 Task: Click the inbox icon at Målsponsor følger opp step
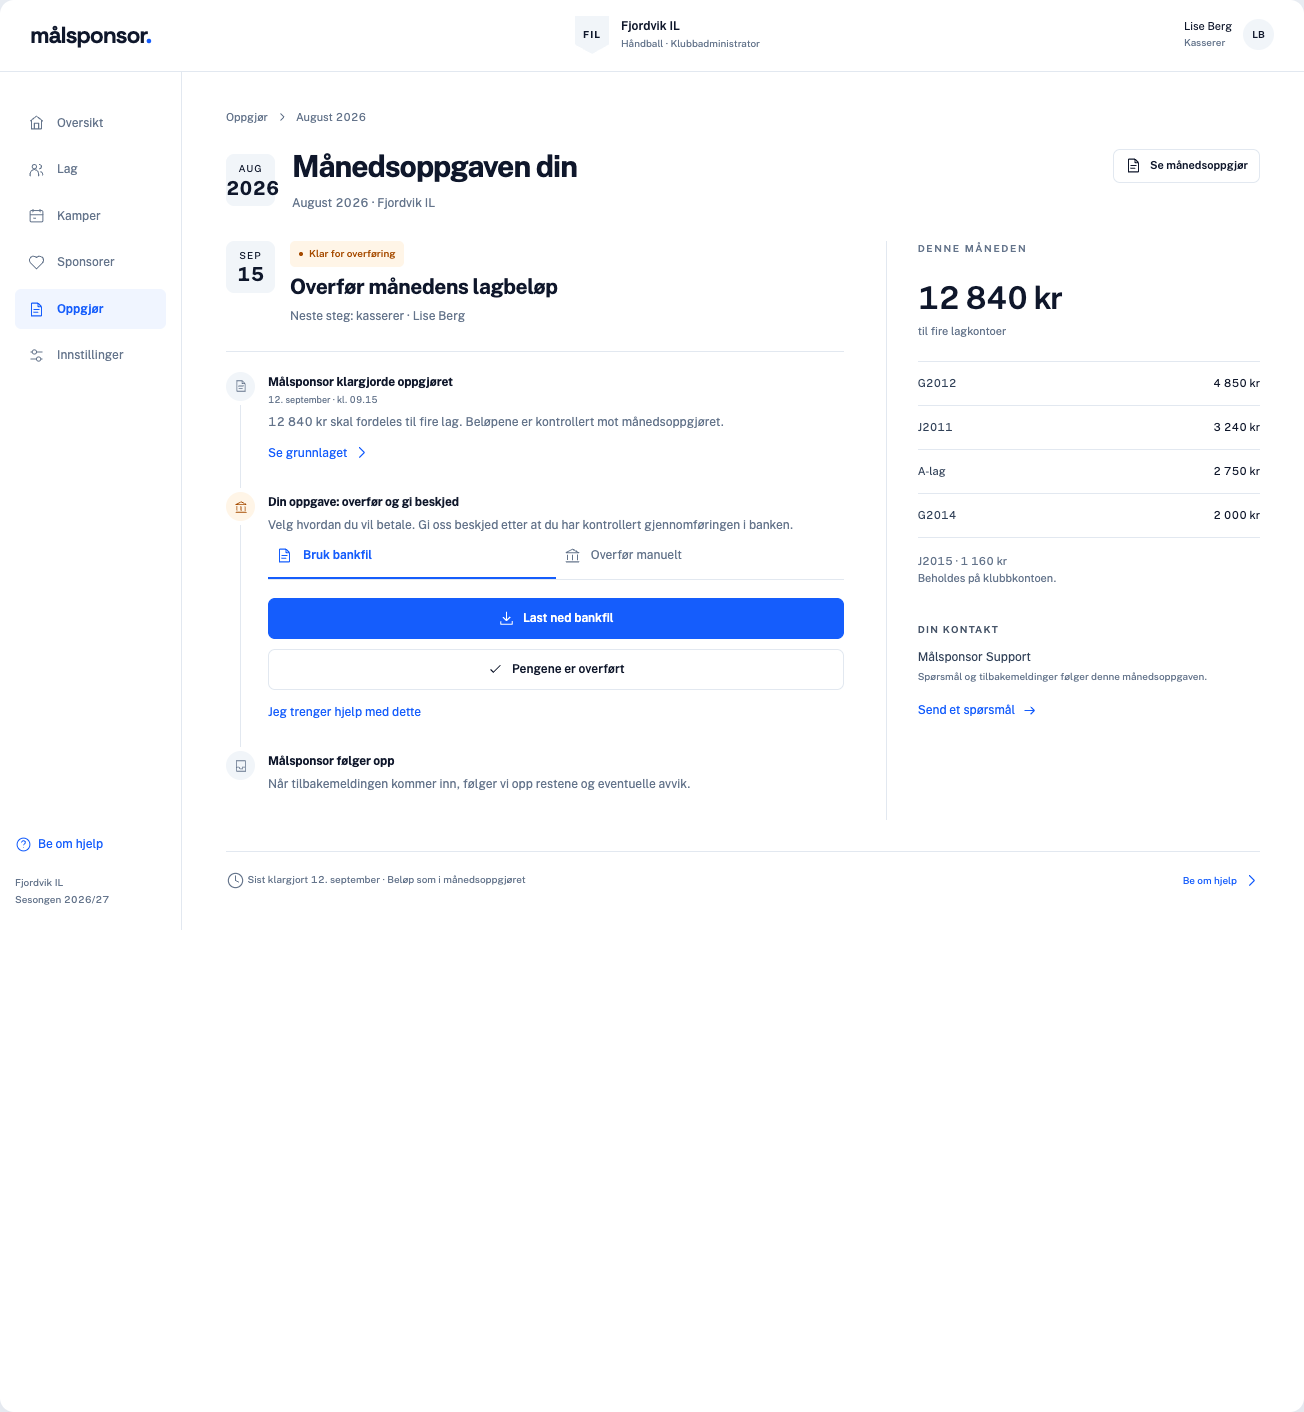tap(241, 766)
